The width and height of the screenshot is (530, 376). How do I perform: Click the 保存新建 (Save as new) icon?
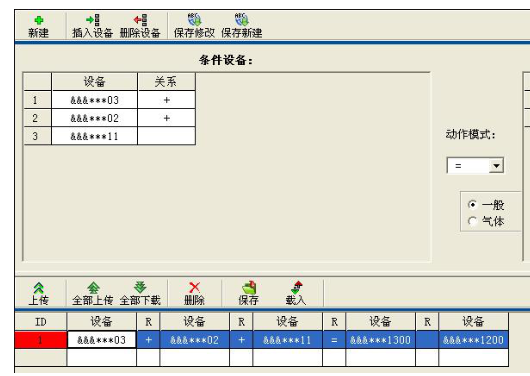tap(242, 20)
